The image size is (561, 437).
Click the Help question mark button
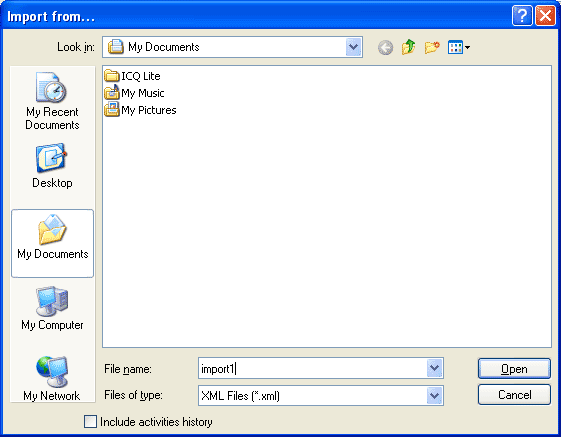[x=522, y=16]
